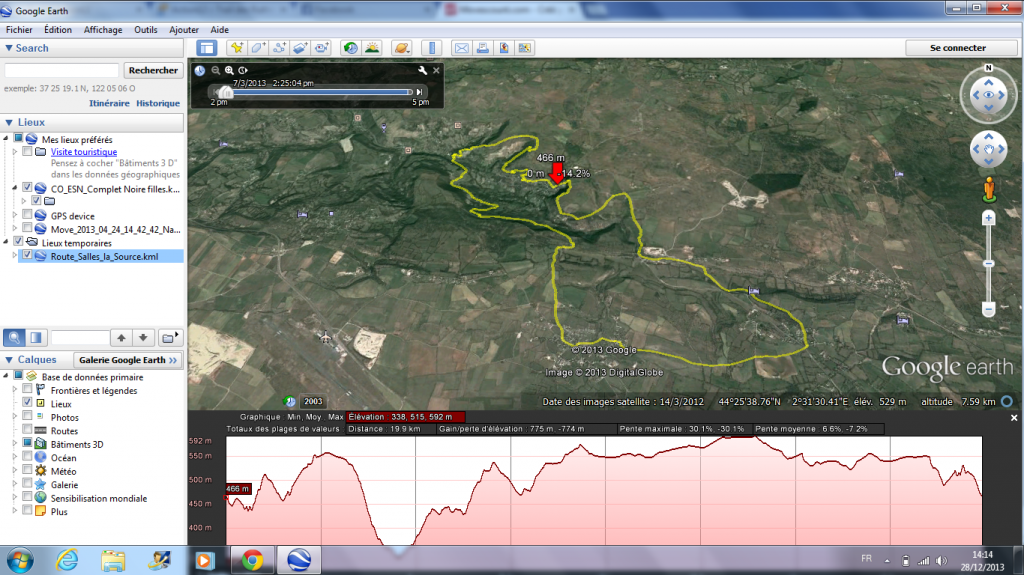Screen dimensions: 1024x575
Task: Click Rechercher button
Action: (x=153, y=70)
